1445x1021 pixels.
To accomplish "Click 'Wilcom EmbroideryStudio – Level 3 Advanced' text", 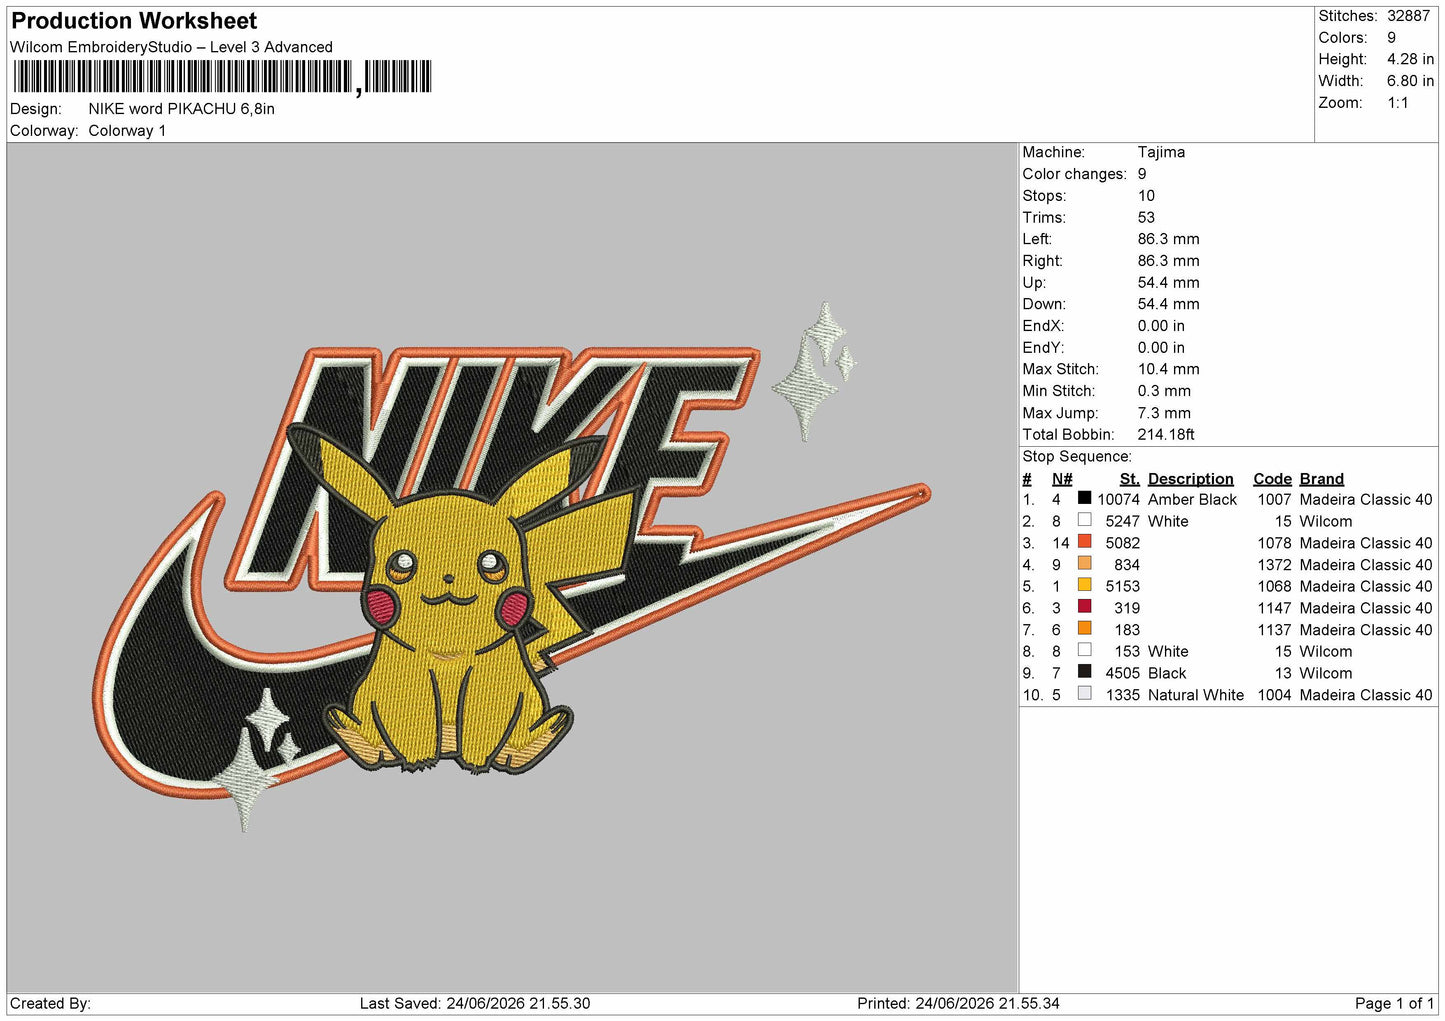I will [x=171, y=47].
